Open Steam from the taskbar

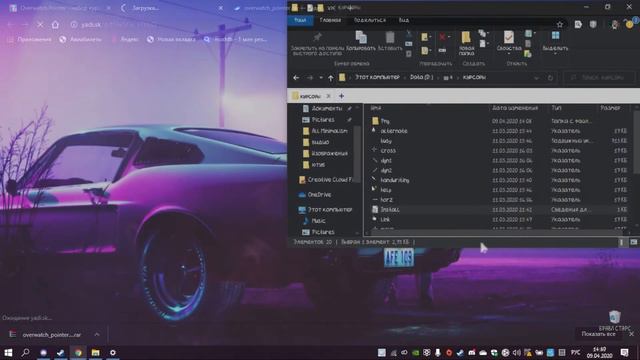coord(60,353)
